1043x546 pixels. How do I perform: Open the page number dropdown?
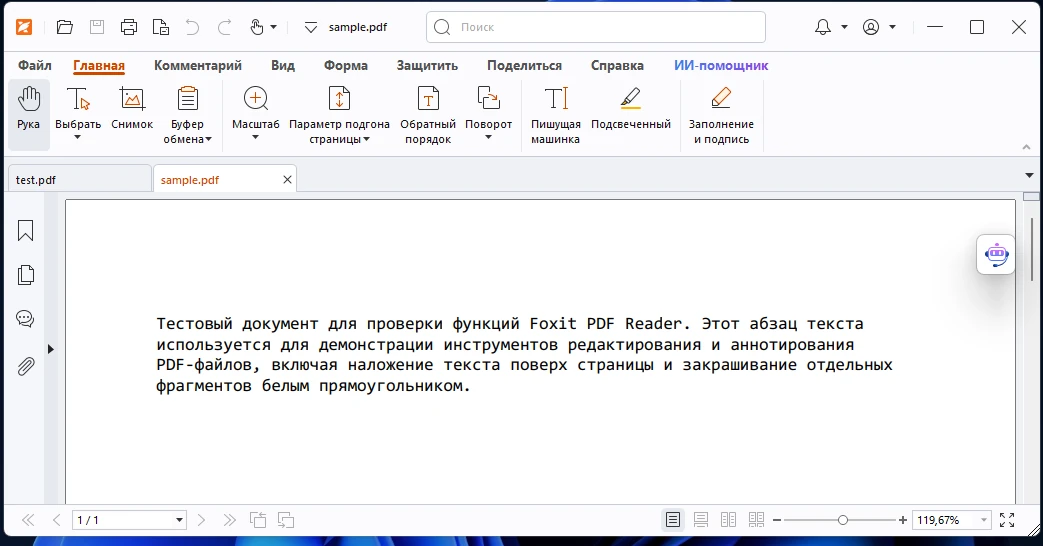click(x=180, y=520)
